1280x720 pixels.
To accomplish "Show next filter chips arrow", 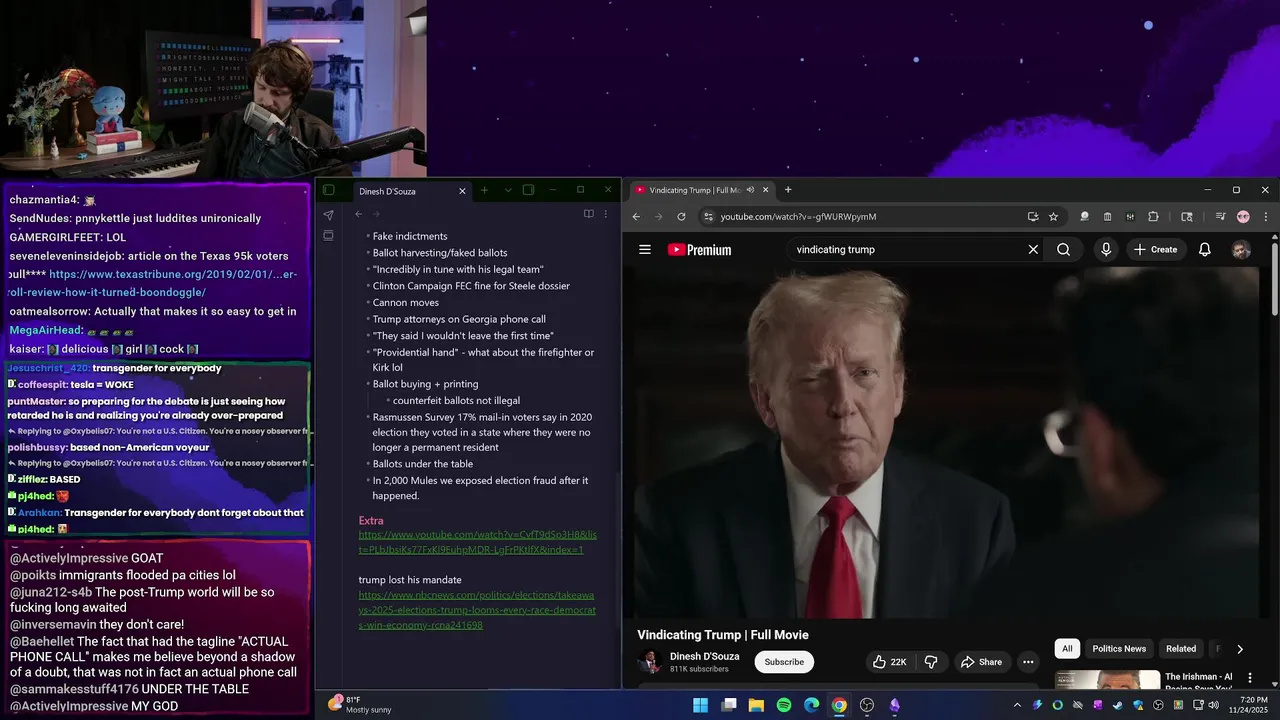I will (1240, 649).
